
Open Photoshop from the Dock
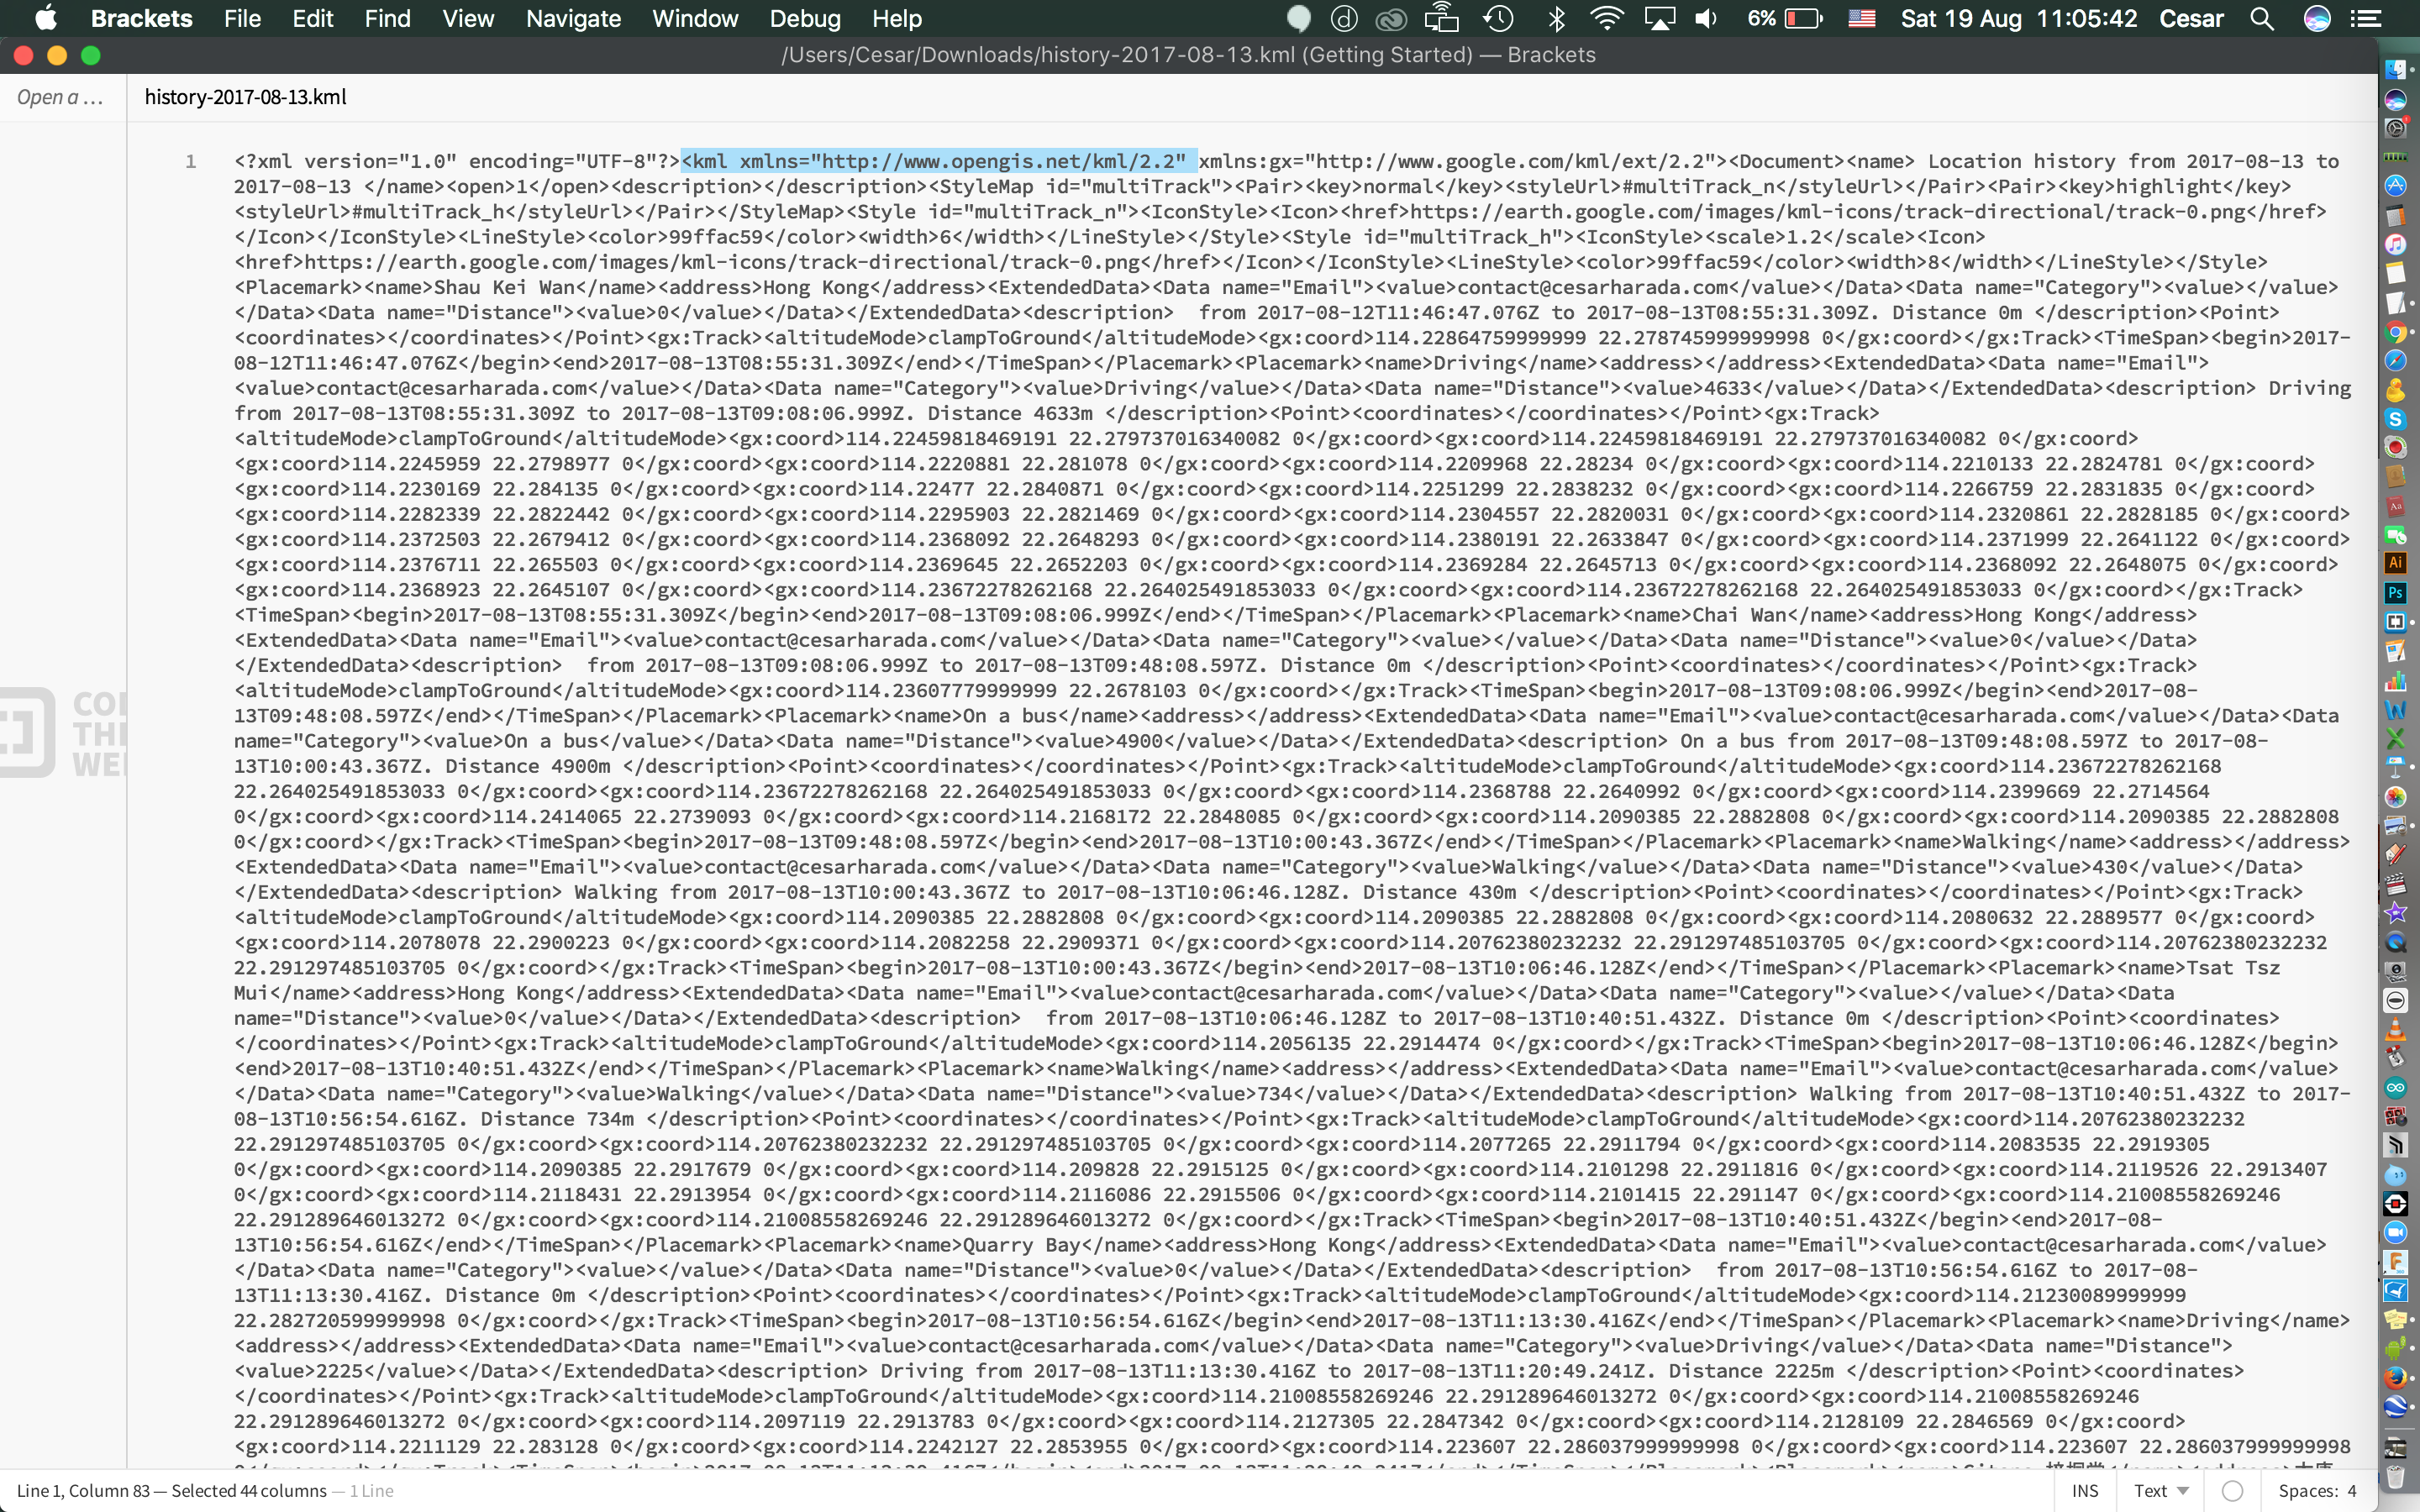pyautogui.click(x=2397, y=594)
